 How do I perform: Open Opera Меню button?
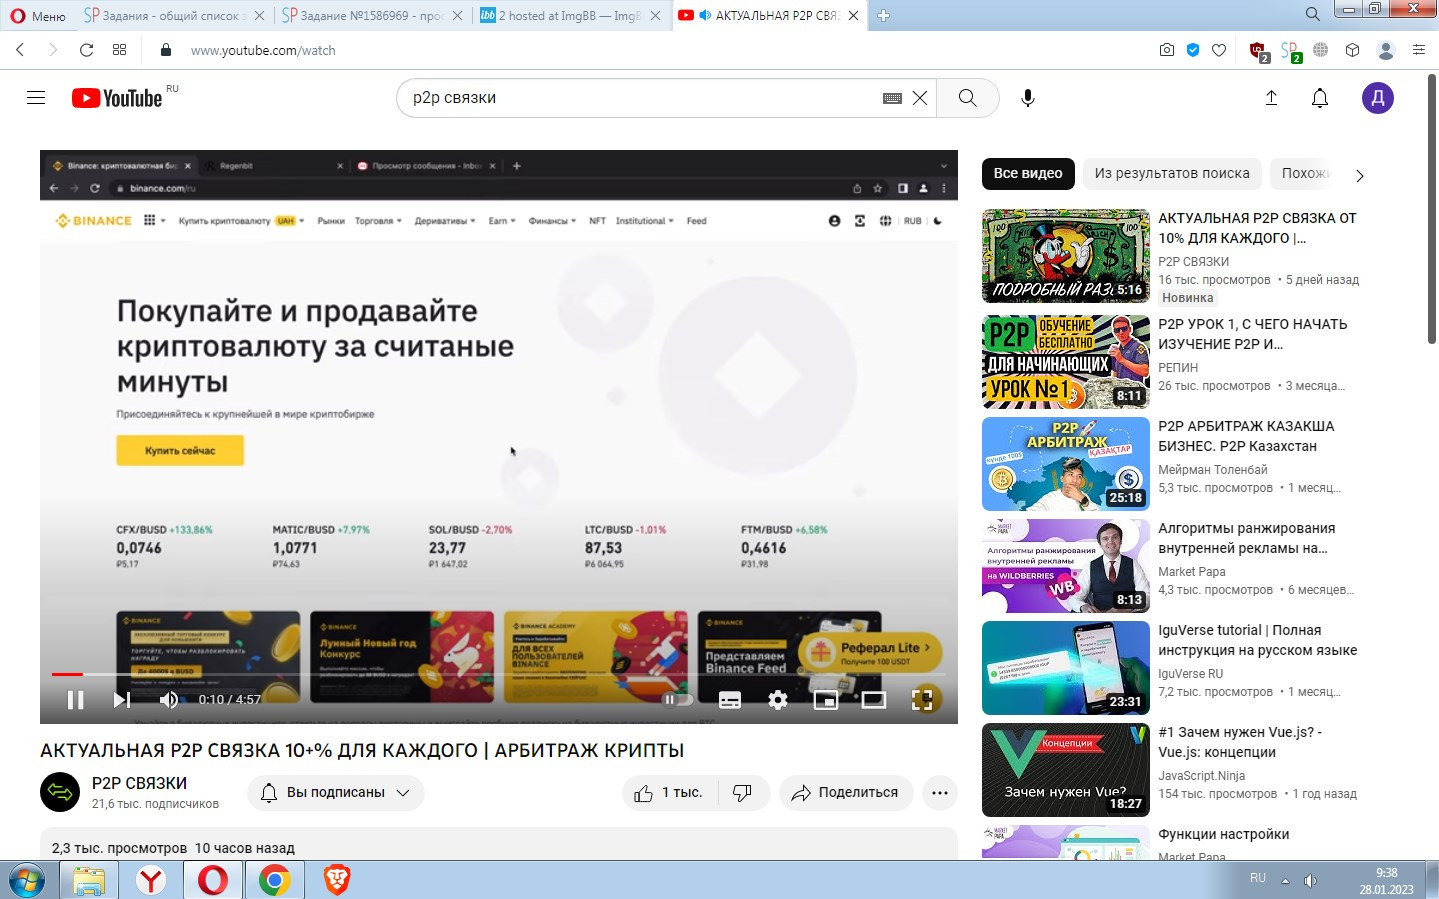click(38, 16)
